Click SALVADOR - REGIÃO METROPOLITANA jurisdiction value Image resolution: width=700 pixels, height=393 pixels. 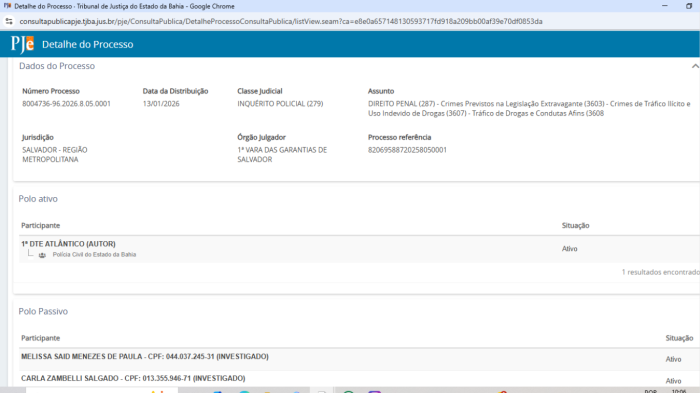55,155
